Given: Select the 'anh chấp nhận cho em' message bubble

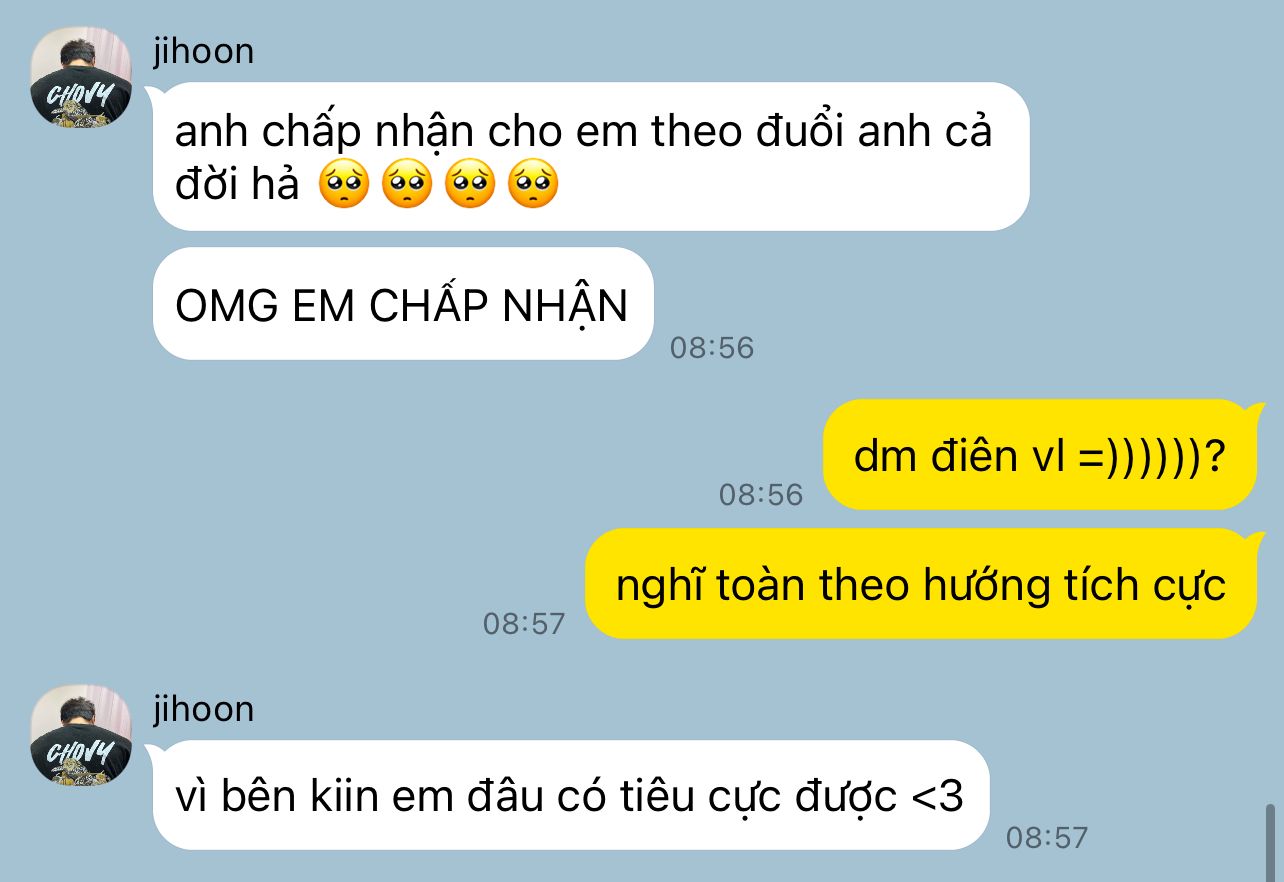Looking at the screenshot, I should (x=590, y=156).
